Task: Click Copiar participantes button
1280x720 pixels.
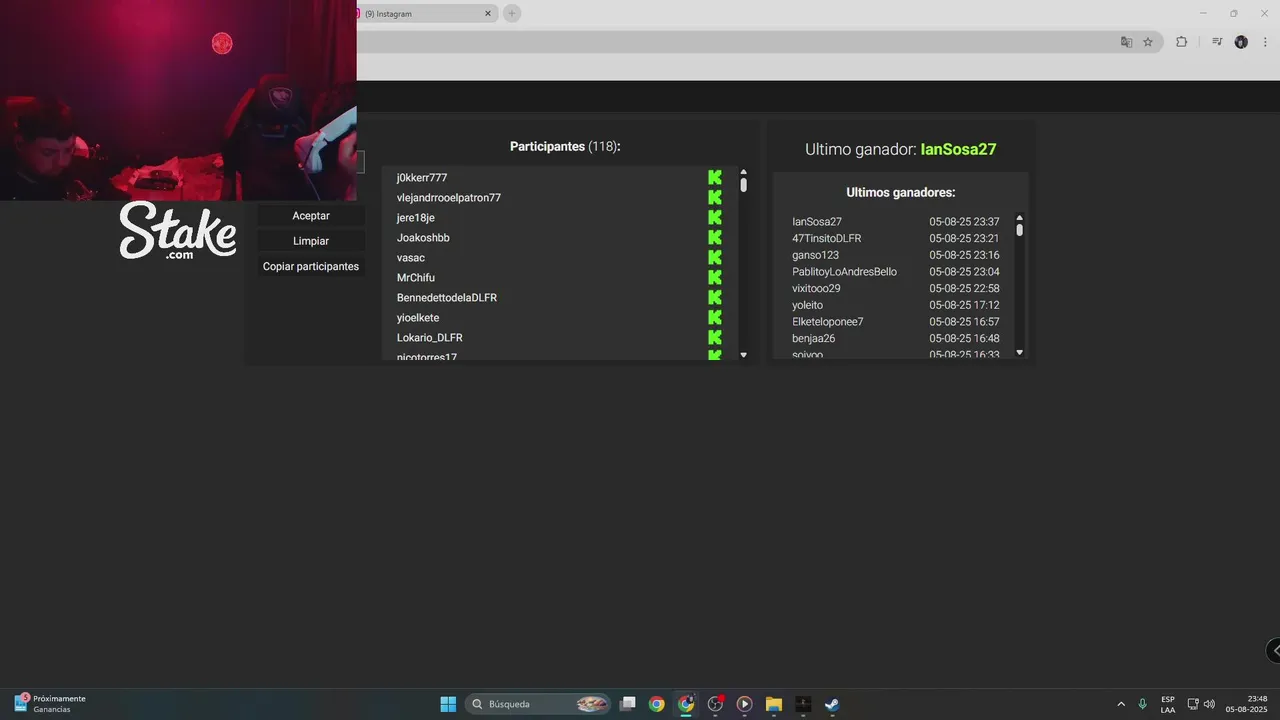Action: [x=311, y=267]
